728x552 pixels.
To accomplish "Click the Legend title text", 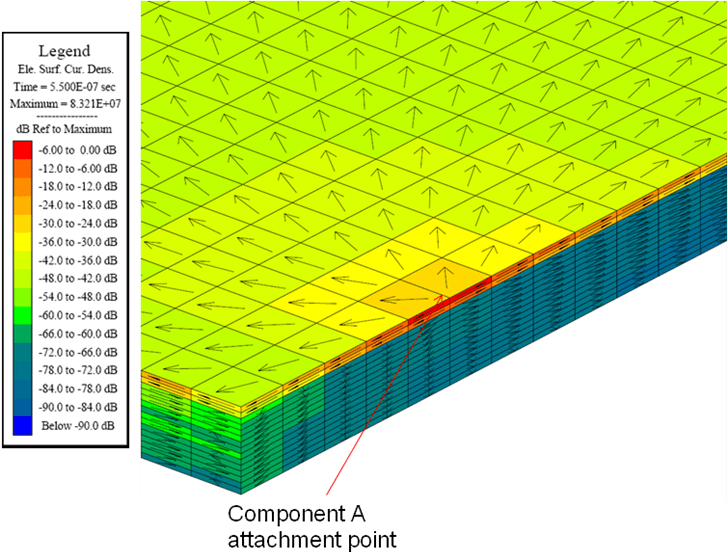I will pos(64,51).
